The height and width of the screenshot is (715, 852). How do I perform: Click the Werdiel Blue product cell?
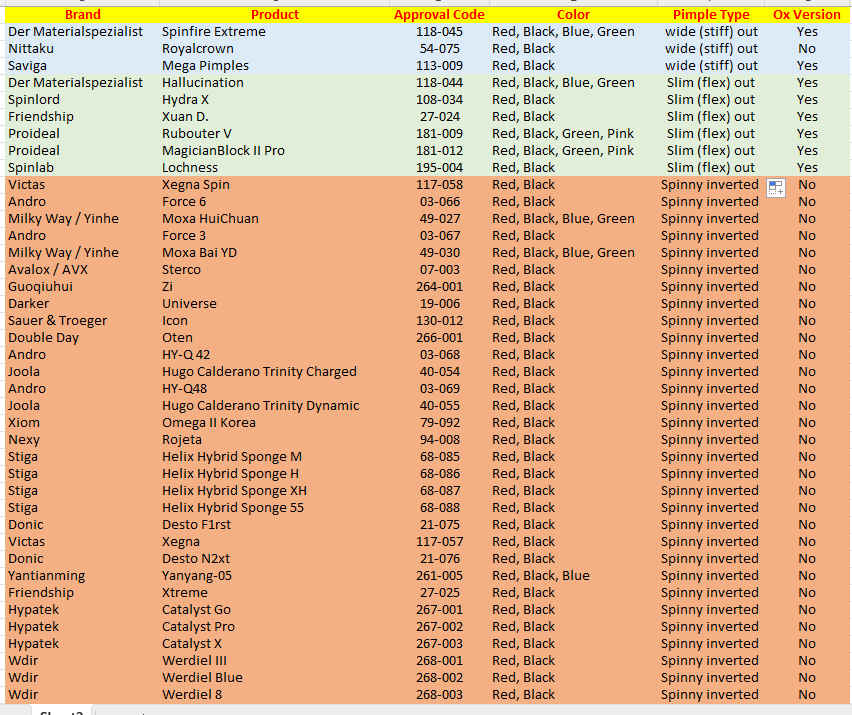click(275, 678)
